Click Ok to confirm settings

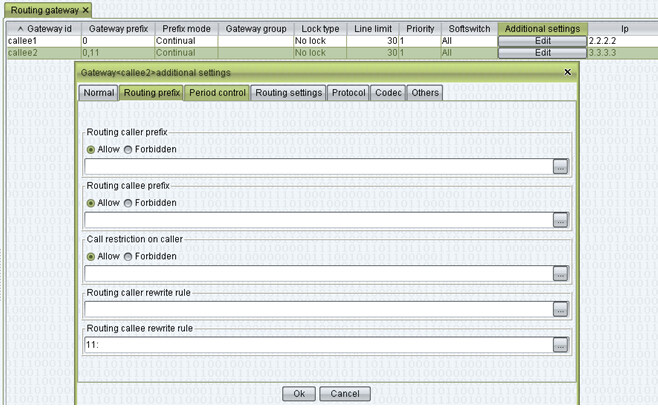298,394
